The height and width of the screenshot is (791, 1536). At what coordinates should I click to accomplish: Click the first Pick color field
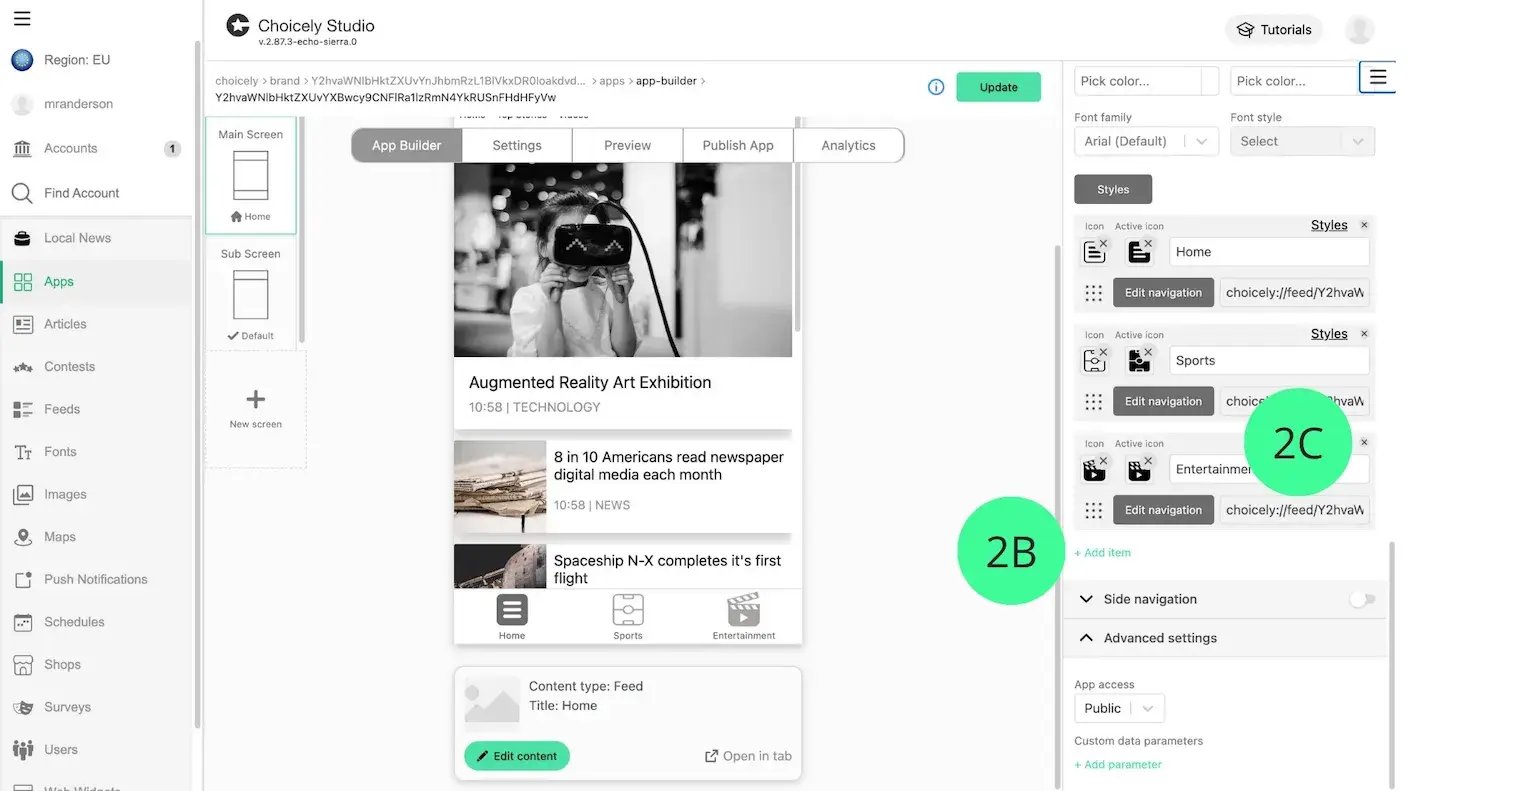coord(1146,81)
